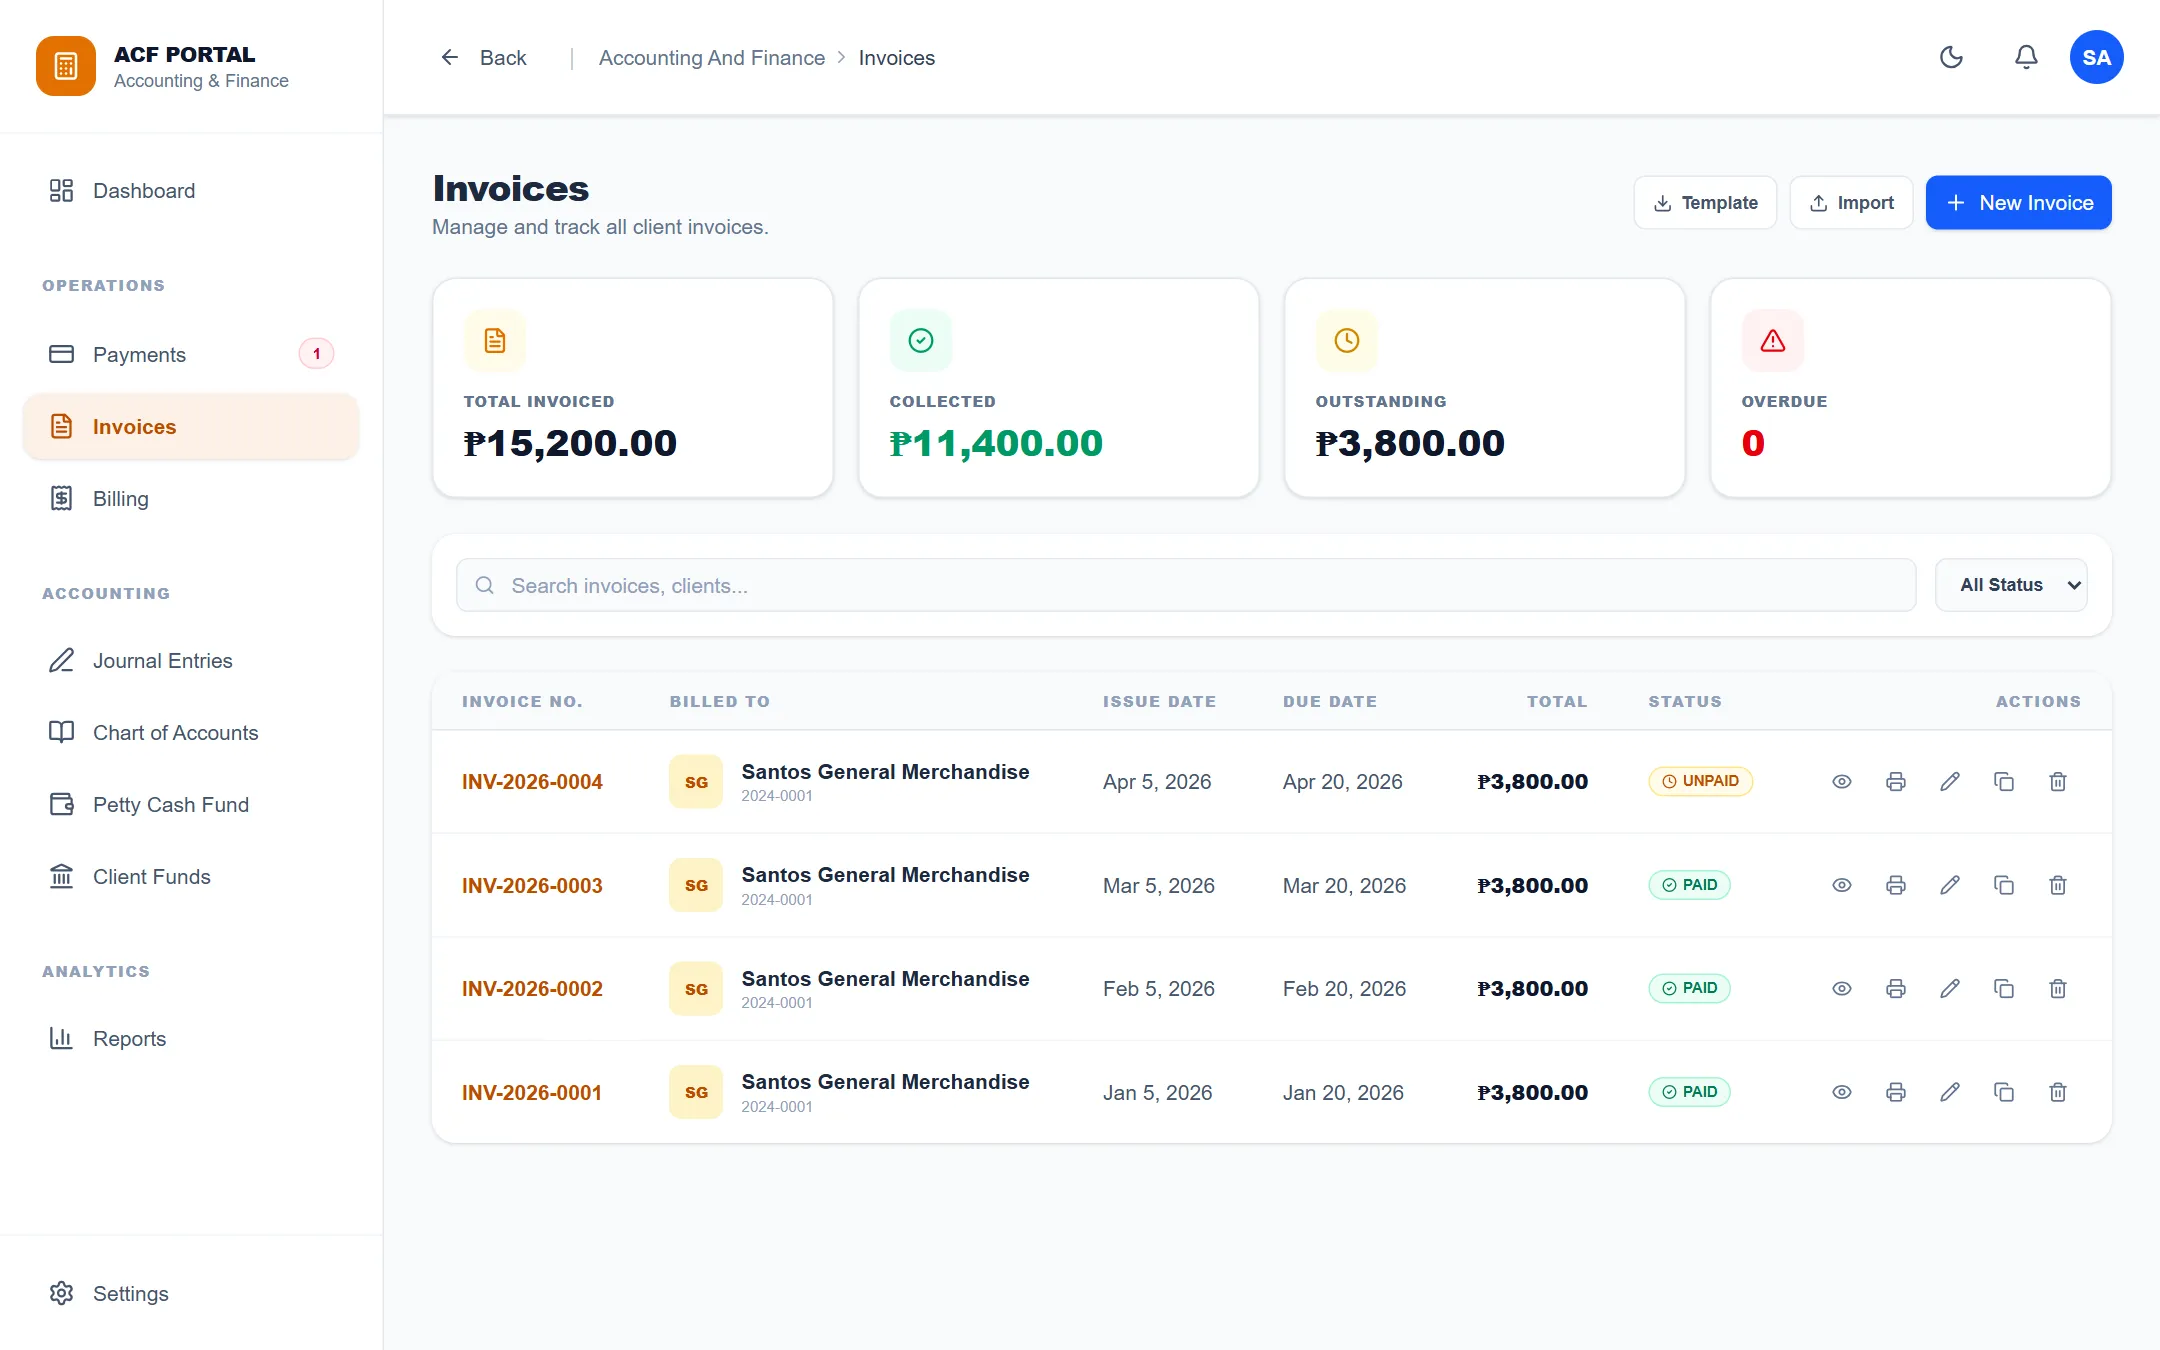This screenshot has height=1350, width=2160.
Task: Delete invoice INV-2026-0002
Action: pos(2058,989)
